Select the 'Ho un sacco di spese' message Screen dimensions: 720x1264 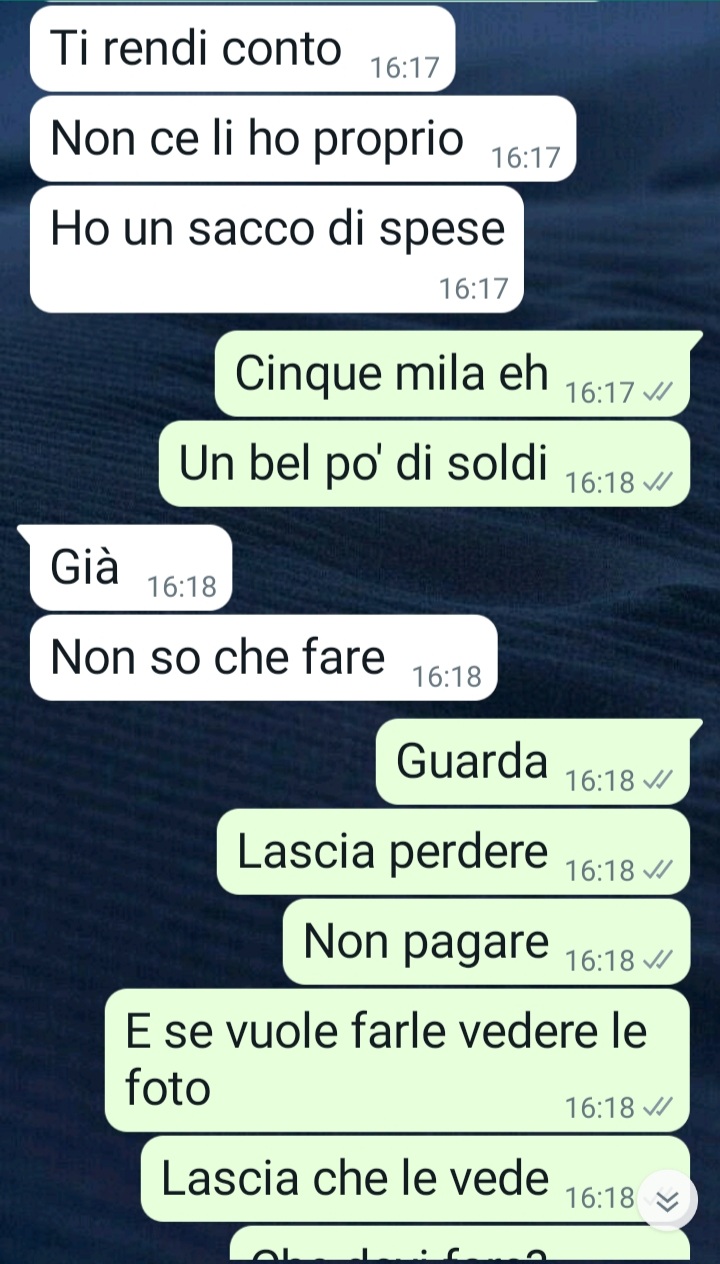coord(277,249)
